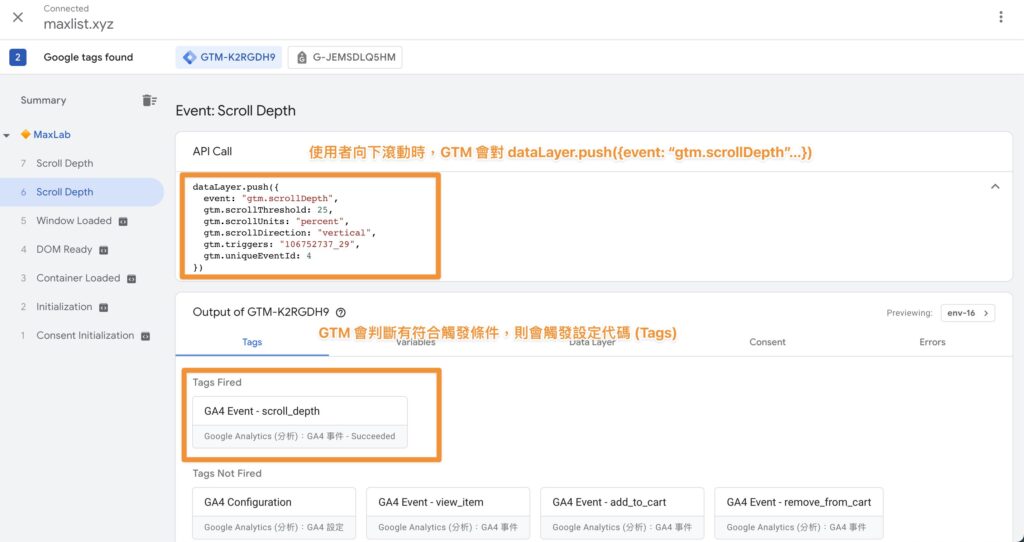Select event 6 Scroll Depth
This screenshot has width=1024, height=542.
pos(82,192)
